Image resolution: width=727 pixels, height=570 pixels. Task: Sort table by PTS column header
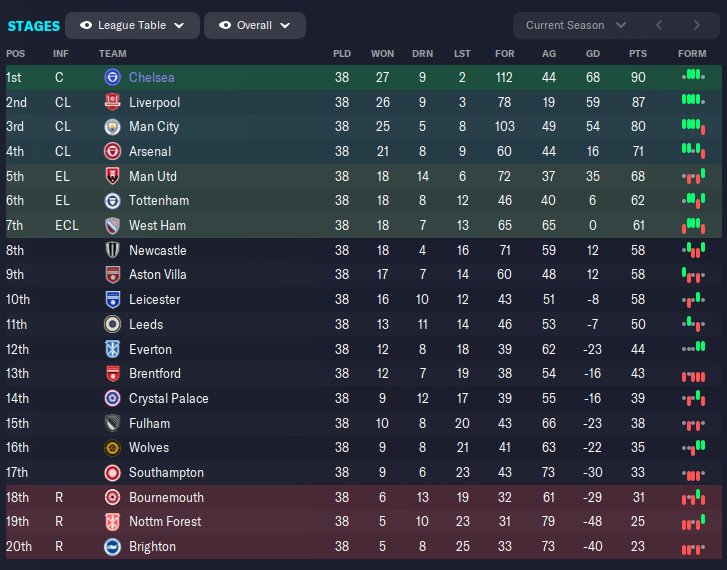[638, 53]
